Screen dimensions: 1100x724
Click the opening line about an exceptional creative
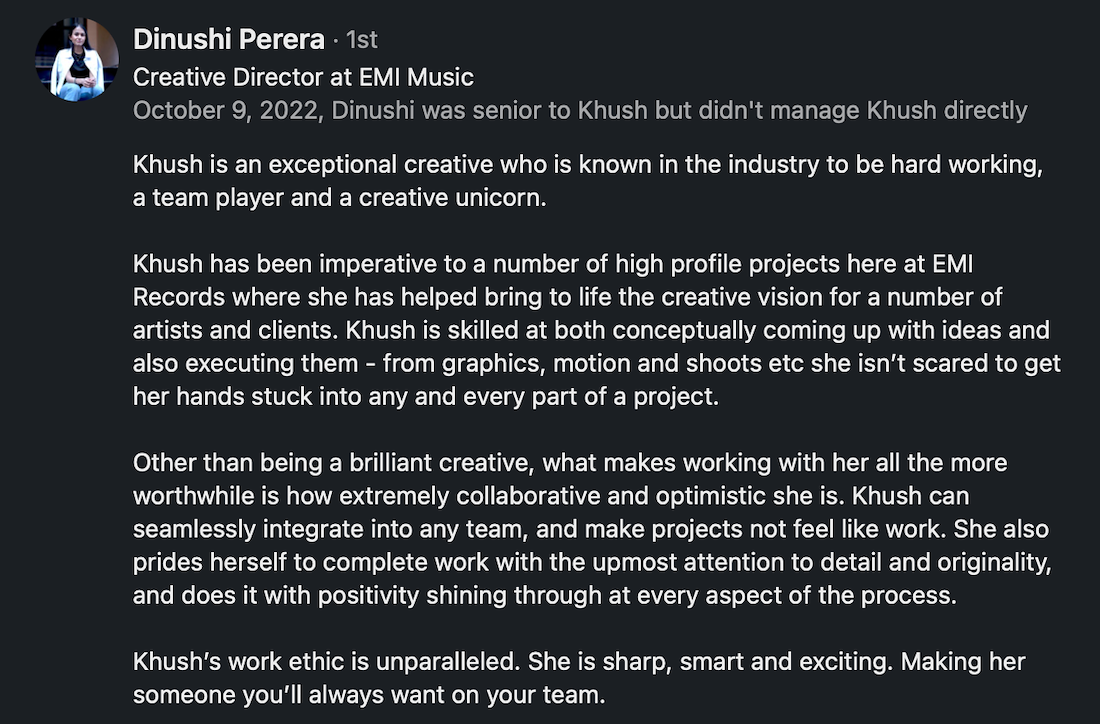pos(588,164)
